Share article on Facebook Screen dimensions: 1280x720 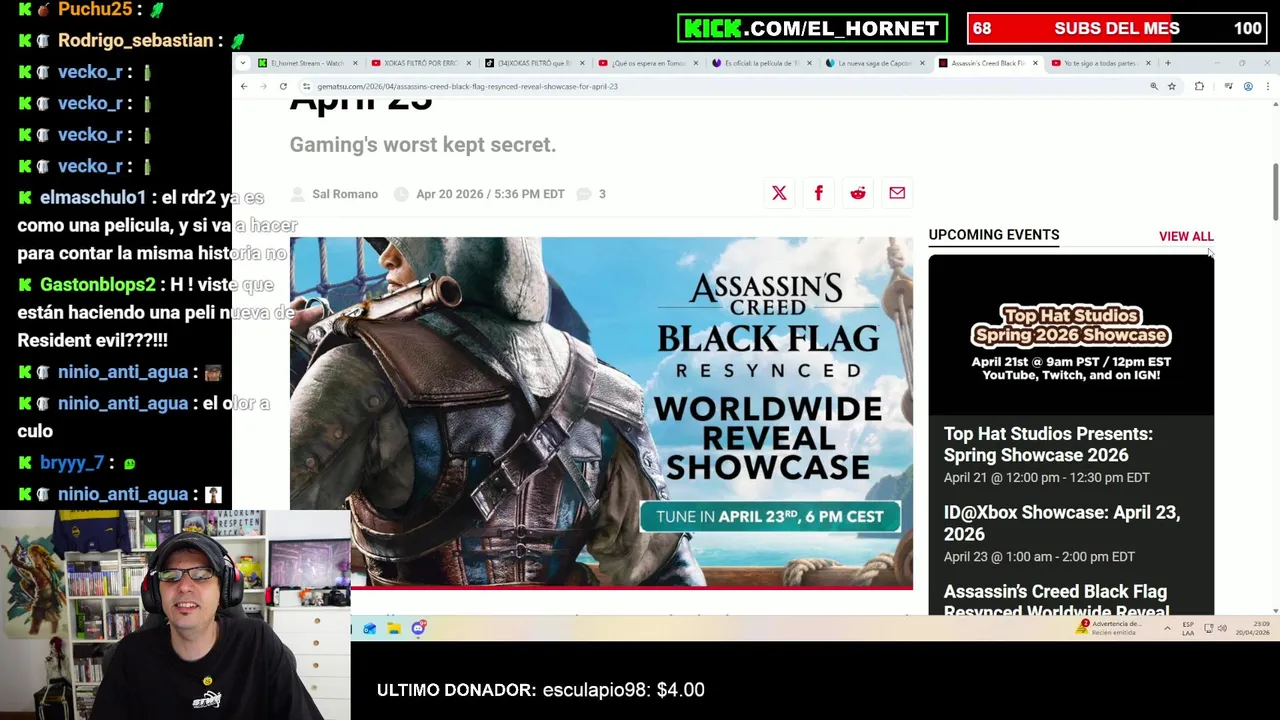pos(818,193)
